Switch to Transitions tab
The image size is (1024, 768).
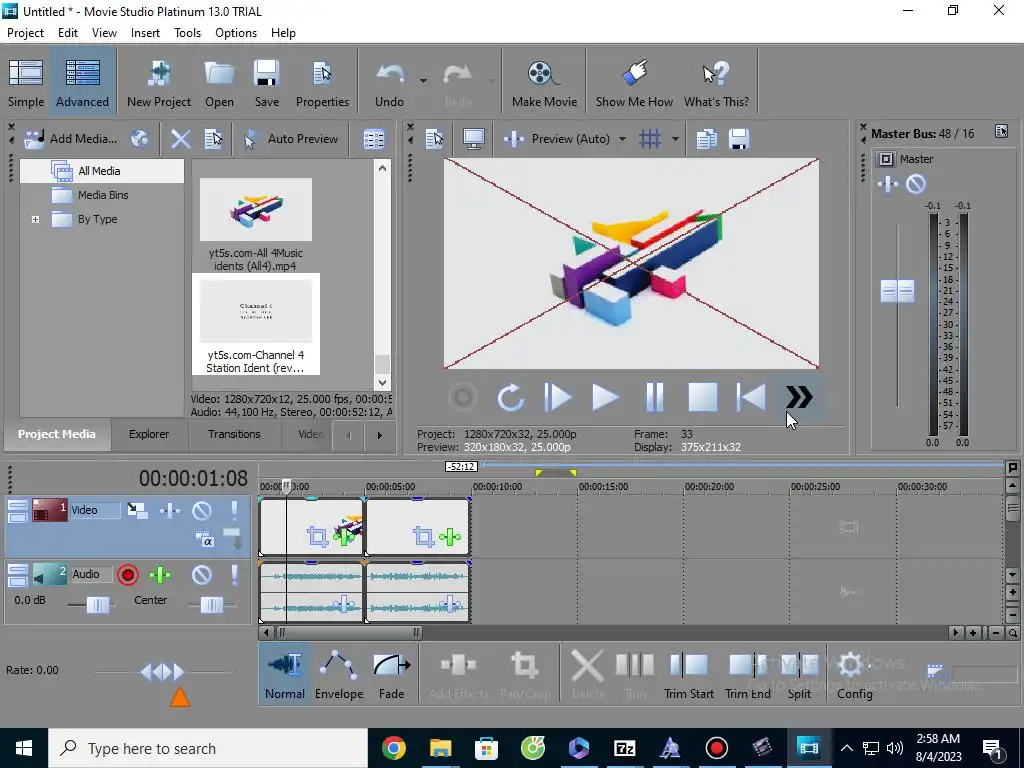[234, 434]
